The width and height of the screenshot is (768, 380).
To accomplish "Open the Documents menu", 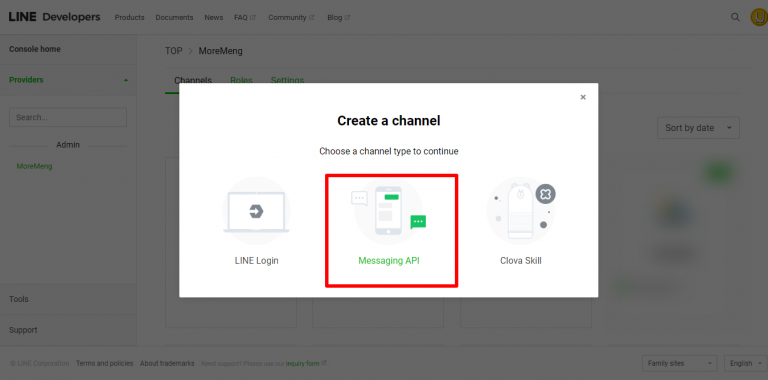I will pos(174,17).
